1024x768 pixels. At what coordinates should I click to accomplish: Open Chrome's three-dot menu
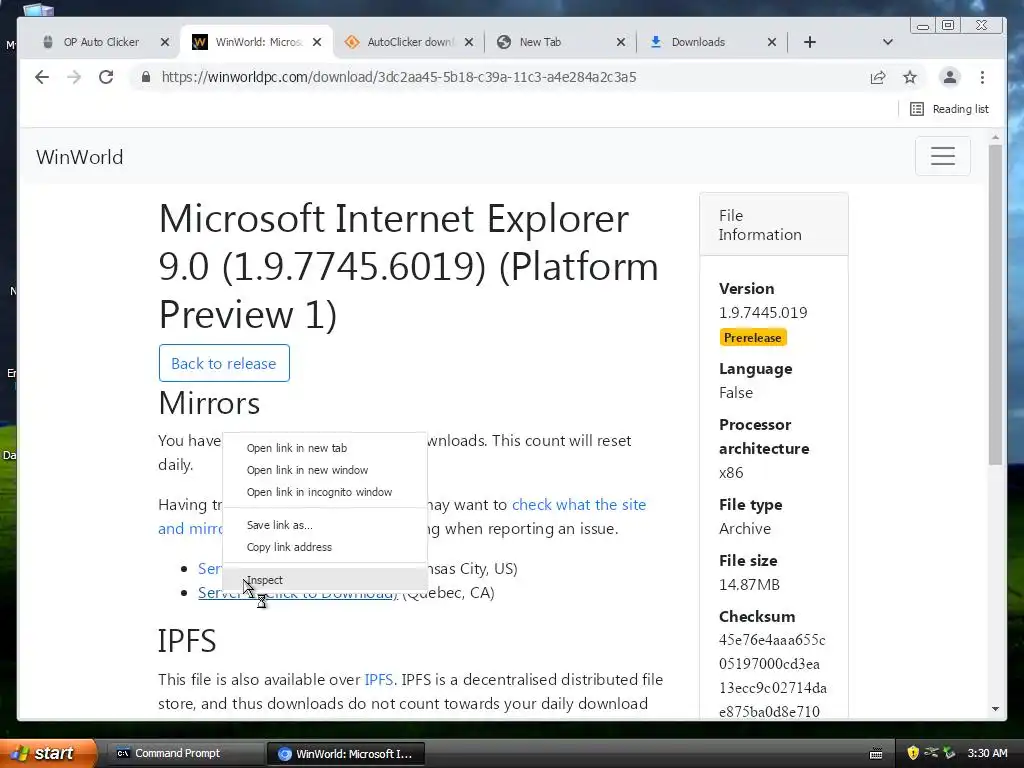[x=982, y=78]
